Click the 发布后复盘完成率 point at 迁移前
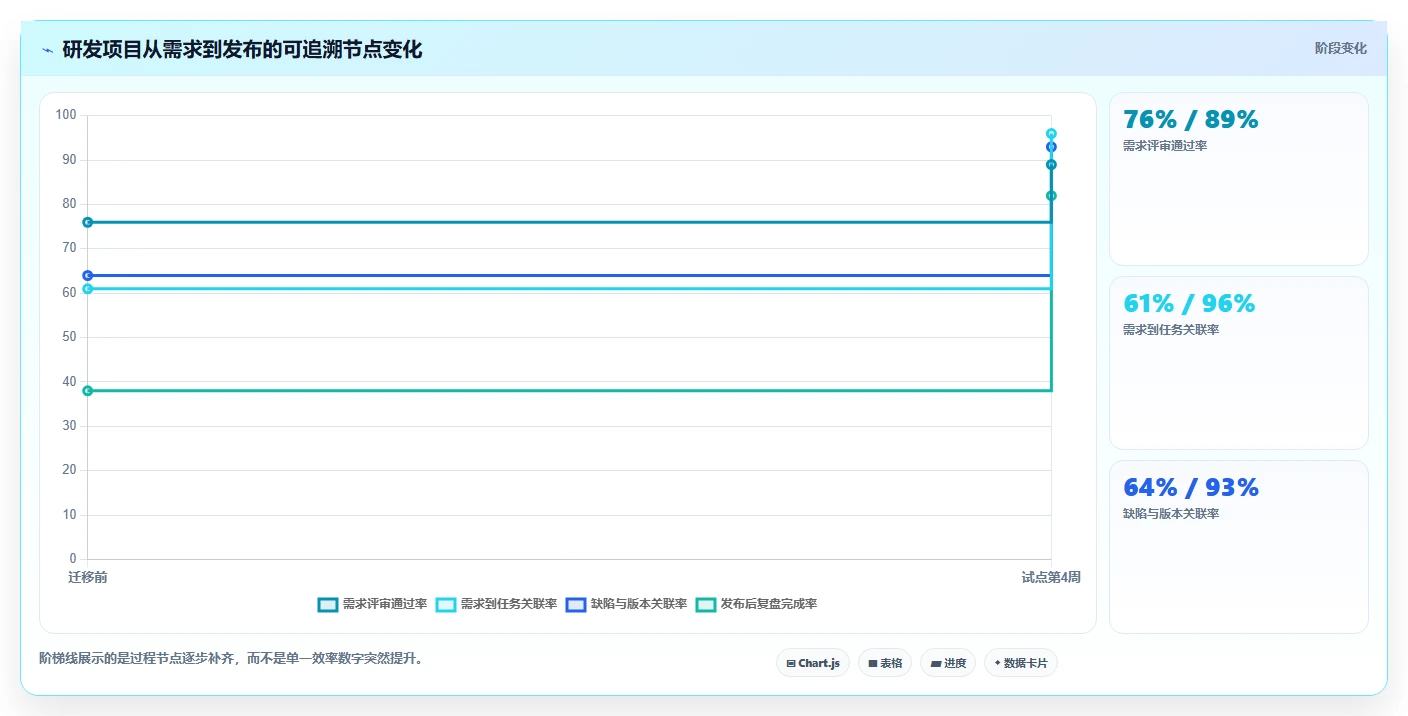1408x716 pixels. coord(87,391)
